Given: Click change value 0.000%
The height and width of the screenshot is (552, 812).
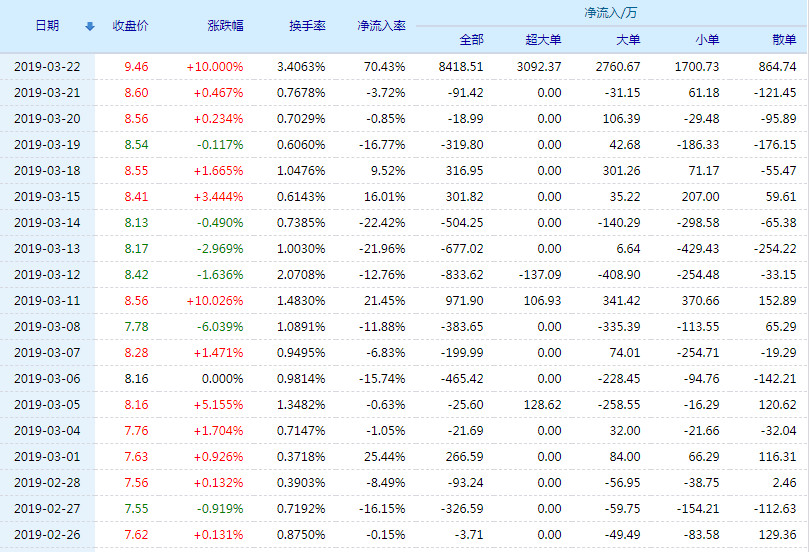Looking at the screenshot, I should 223,379.
